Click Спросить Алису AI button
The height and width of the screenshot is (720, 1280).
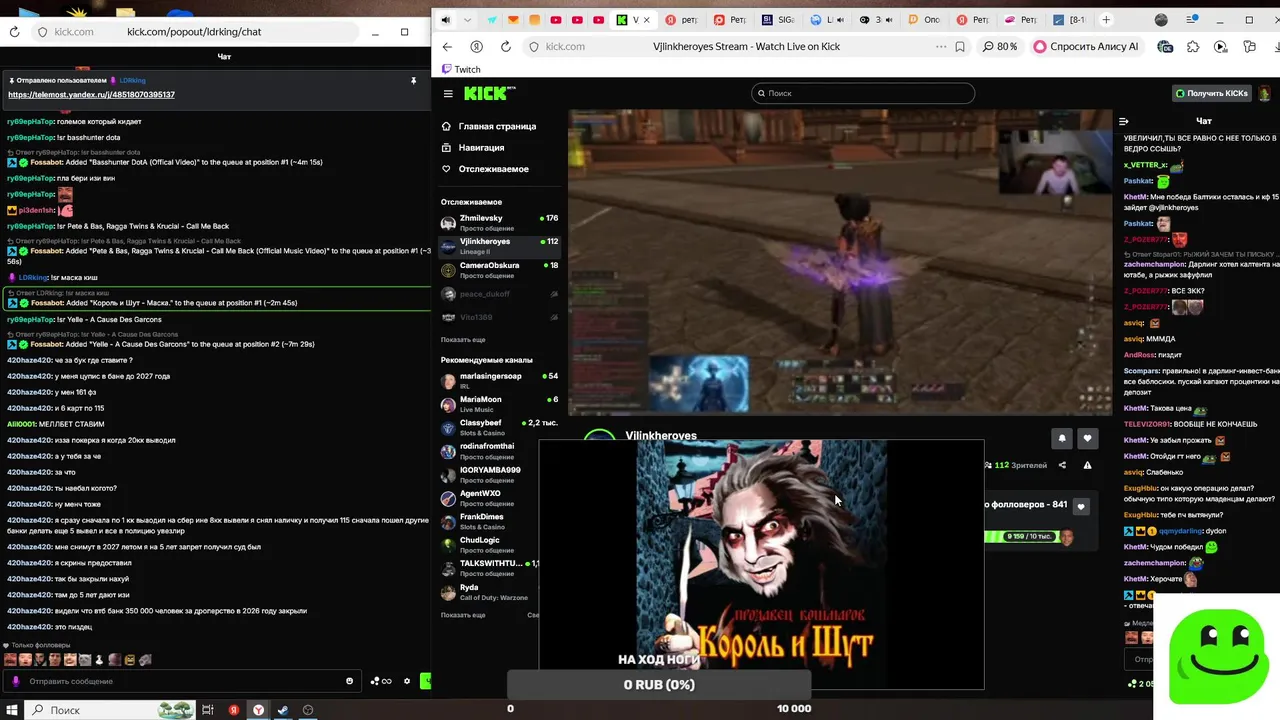[x=1086, y=46]
